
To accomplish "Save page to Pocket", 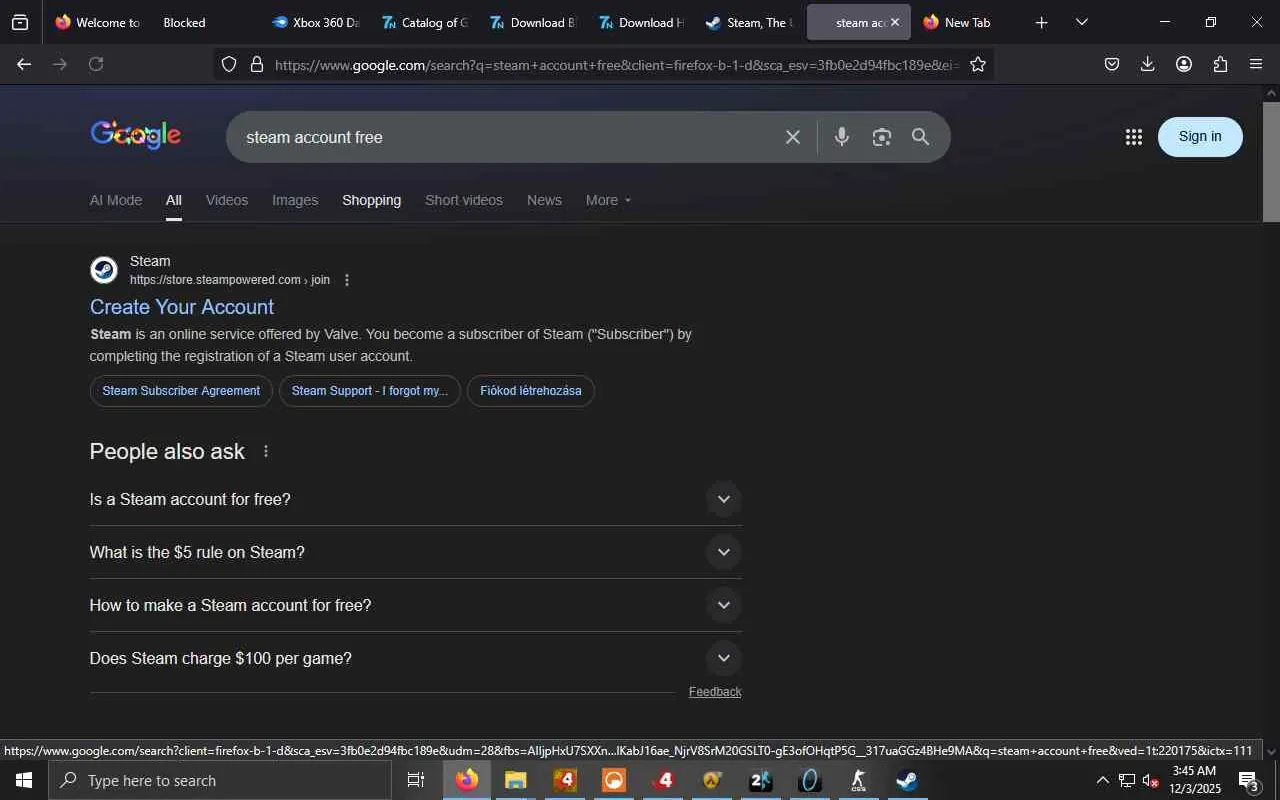I will (1112, 64).
